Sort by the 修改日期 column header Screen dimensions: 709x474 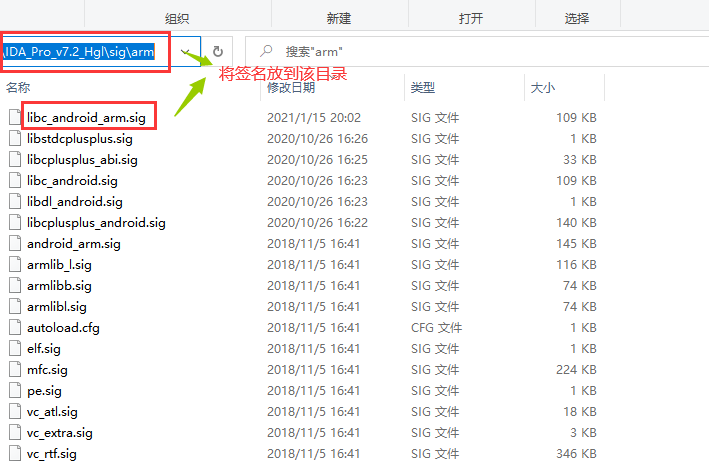coord(291,87)
